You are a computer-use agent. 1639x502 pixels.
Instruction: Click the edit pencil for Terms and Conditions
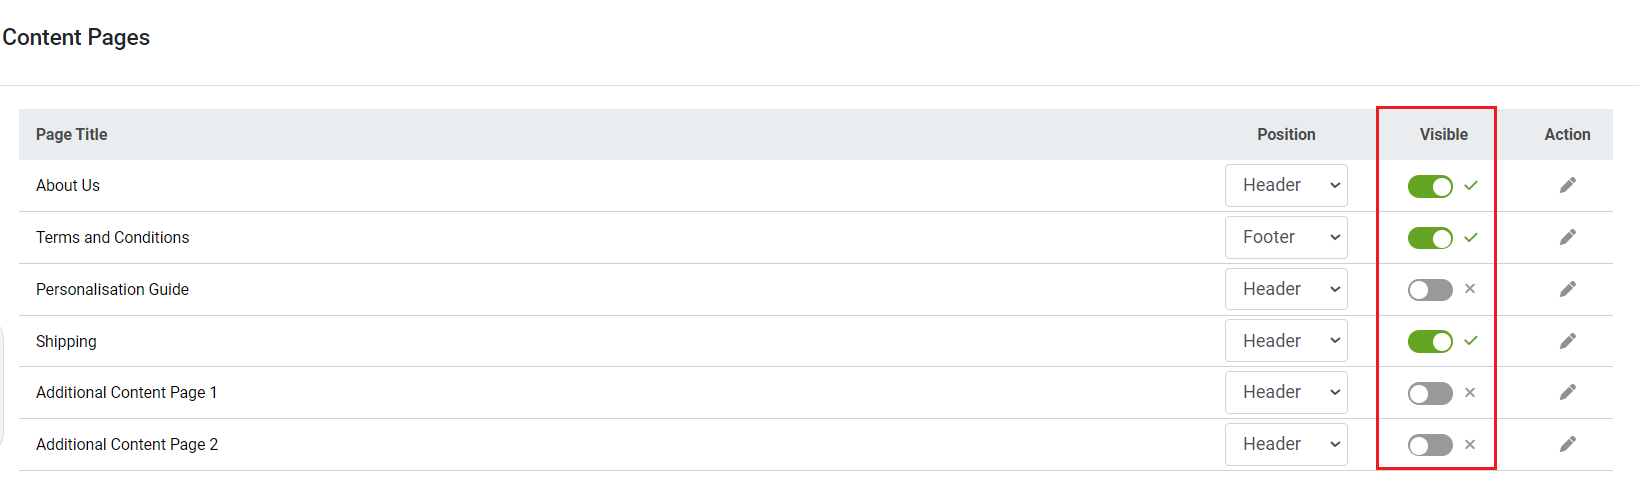point(1567,237)
